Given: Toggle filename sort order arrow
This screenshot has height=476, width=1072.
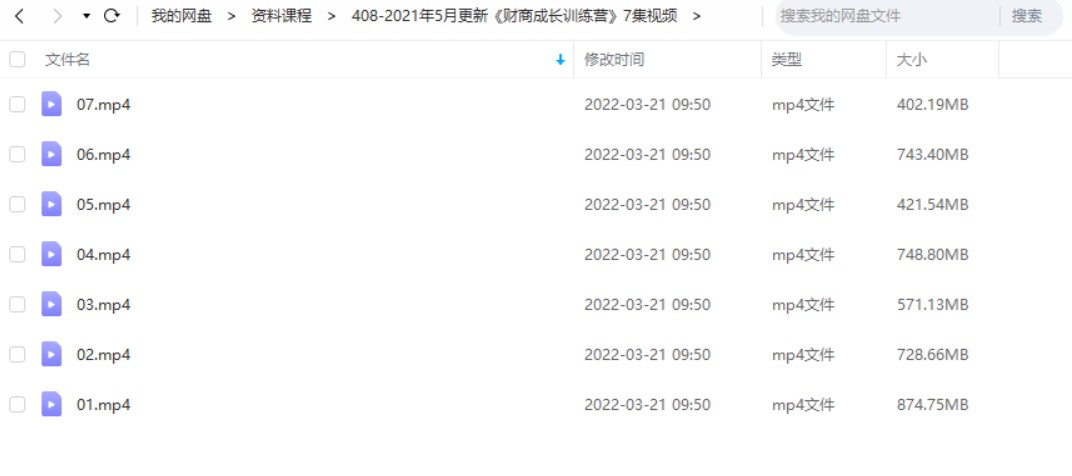Looking at the screenshot, I should pos(561,60).
